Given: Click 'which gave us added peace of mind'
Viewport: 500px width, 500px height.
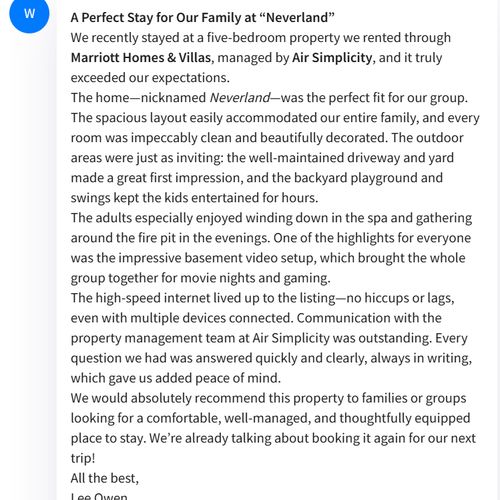Looking at the screenshot, I should 176,378.
